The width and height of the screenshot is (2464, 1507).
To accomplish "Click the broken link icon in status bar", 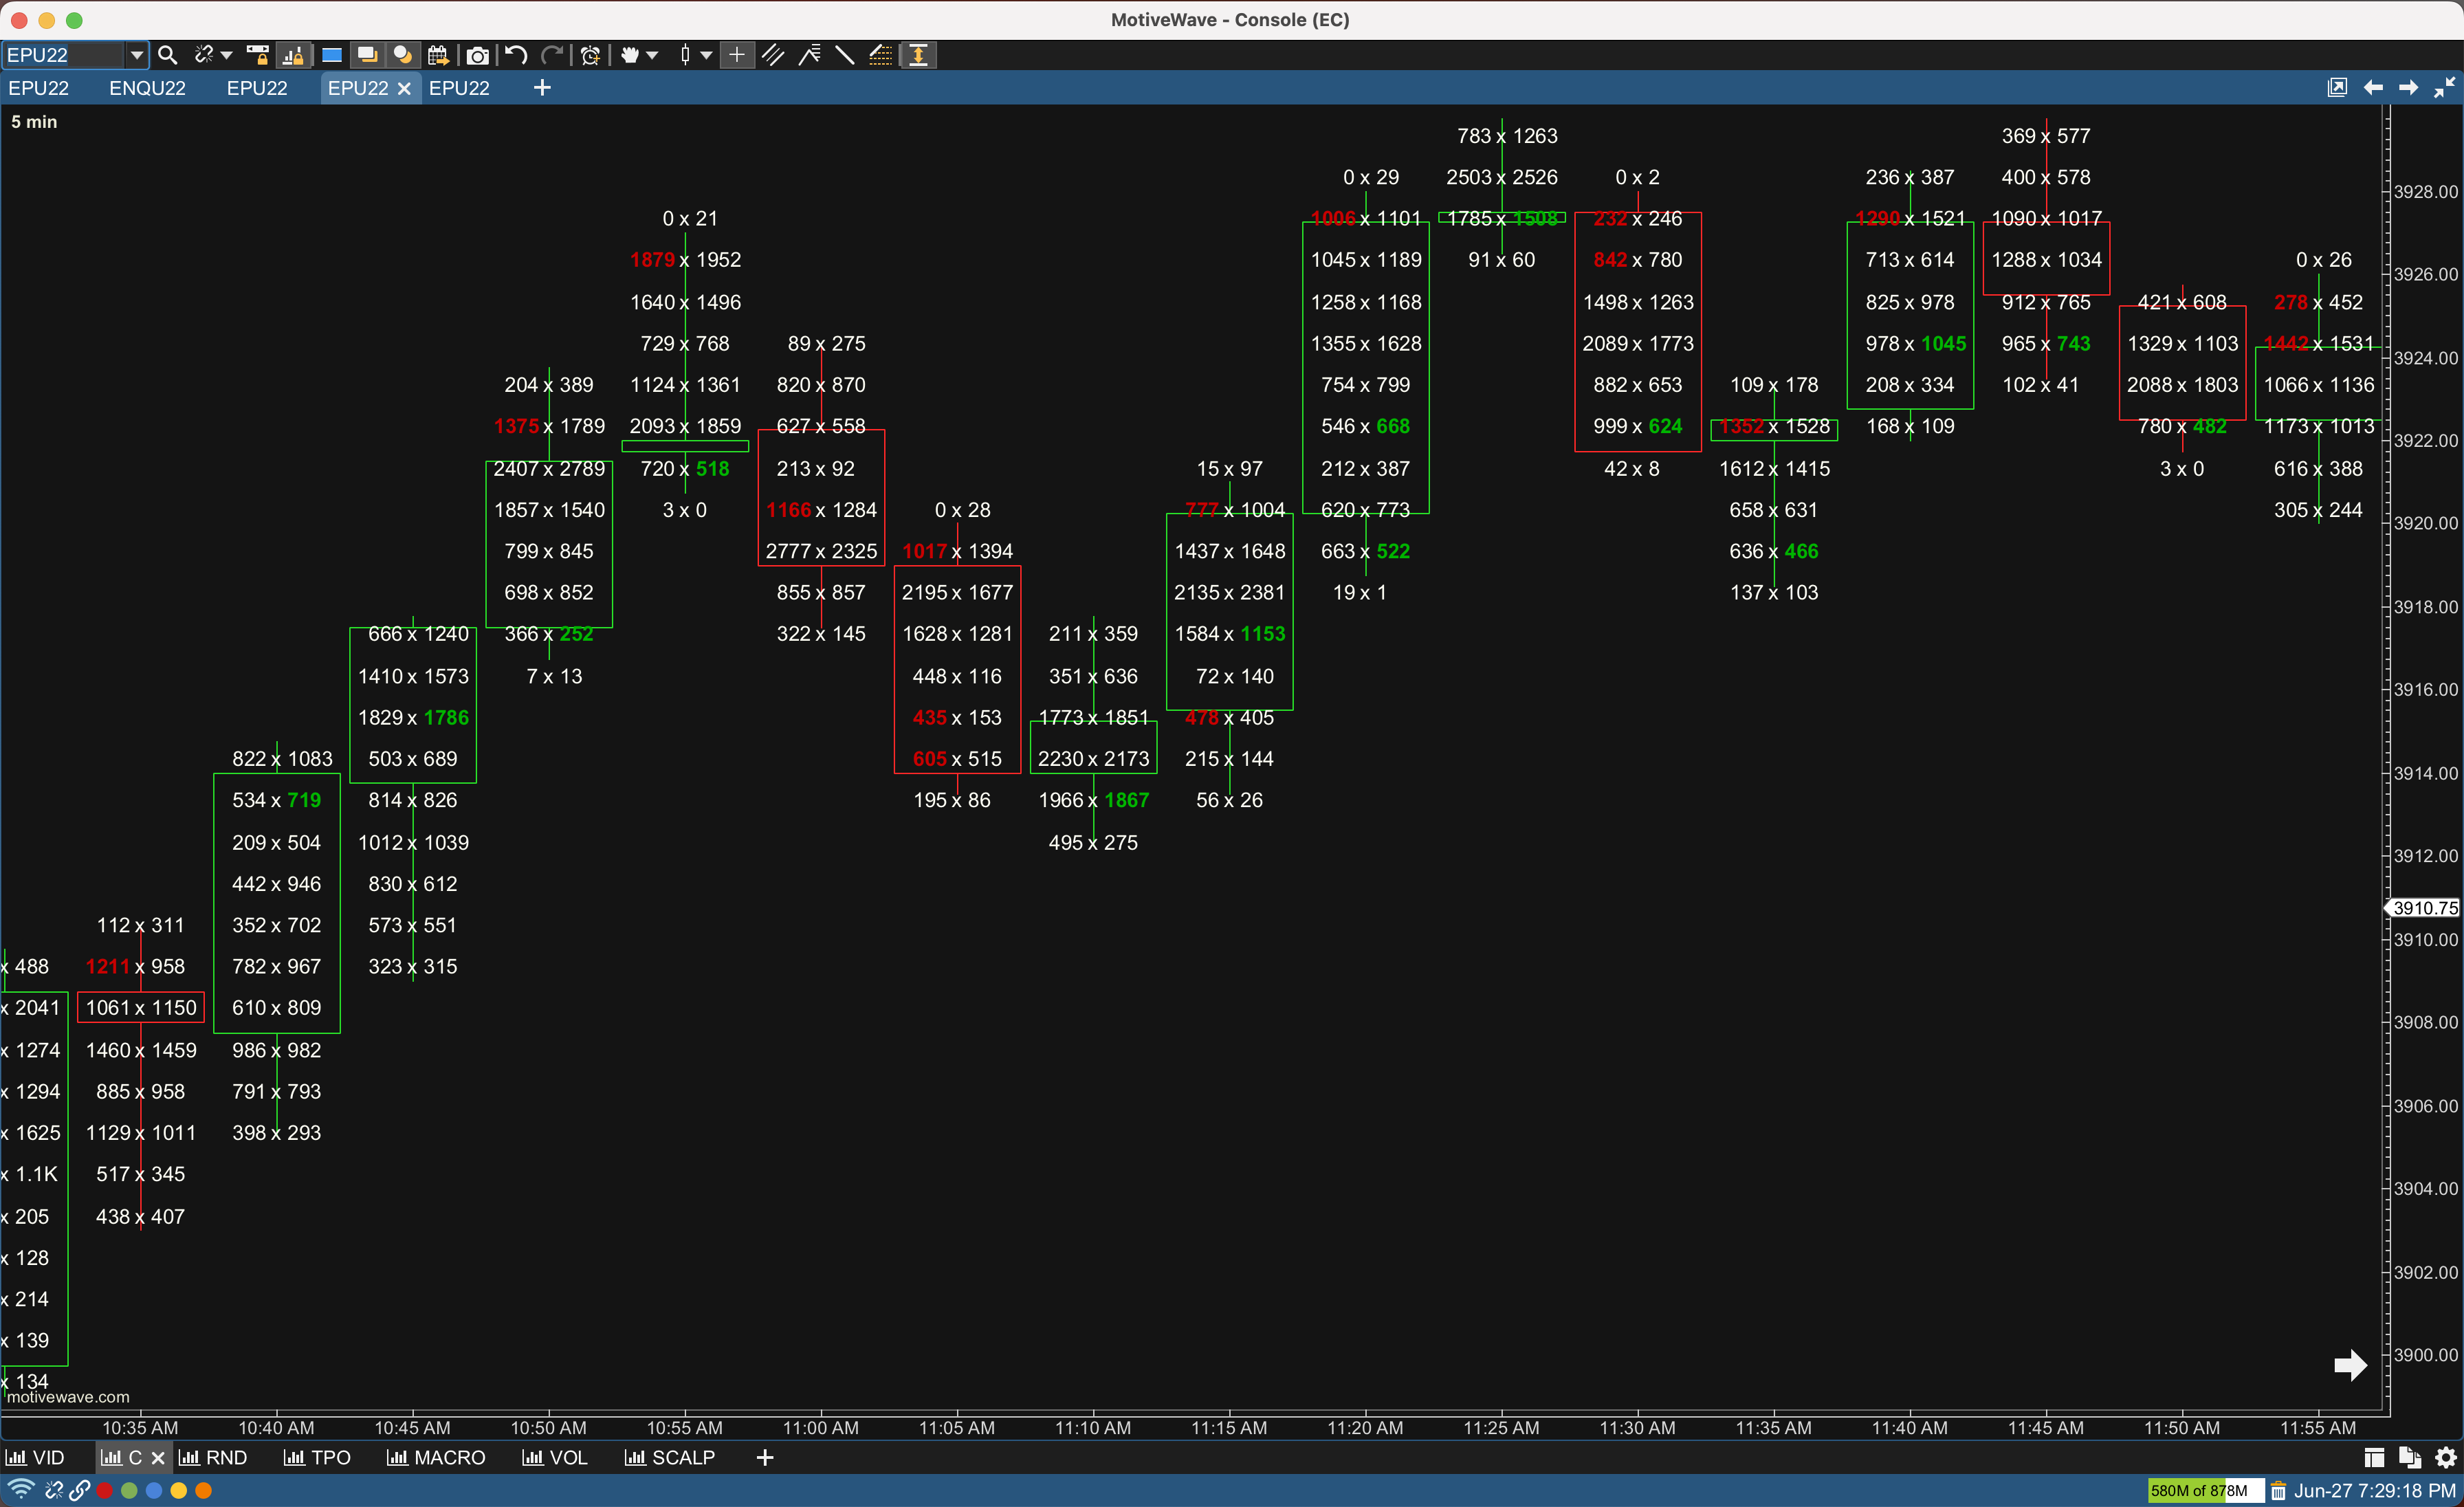I will pos(54,1490).
